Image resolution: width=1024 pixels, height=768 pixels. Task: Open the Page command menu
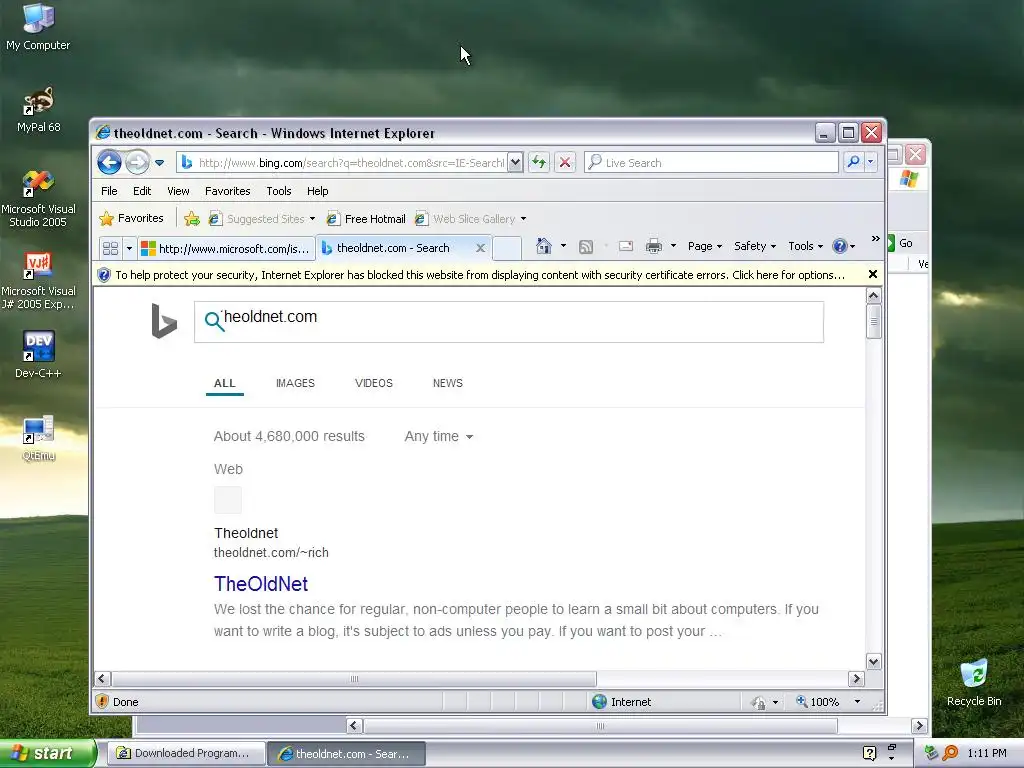(x=705, y=246)
